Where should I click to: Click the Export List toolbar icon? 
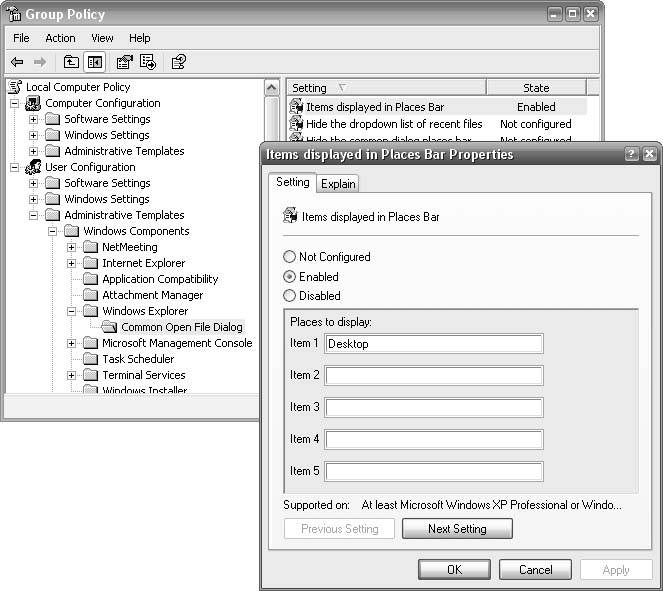148,62
